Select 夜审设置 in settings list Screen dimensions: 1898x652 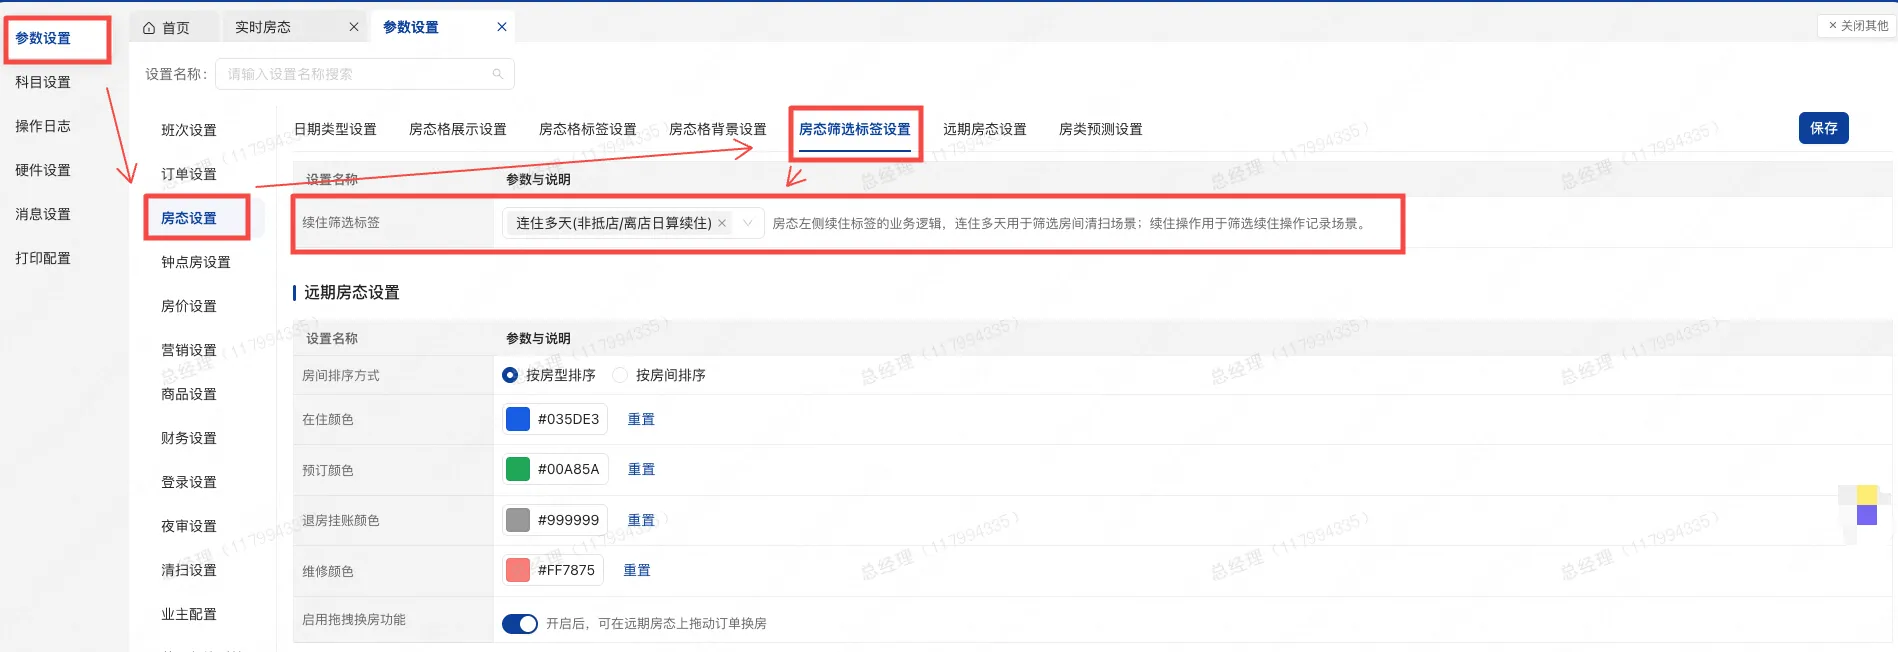pyautogui.click(x=189, y=526)
